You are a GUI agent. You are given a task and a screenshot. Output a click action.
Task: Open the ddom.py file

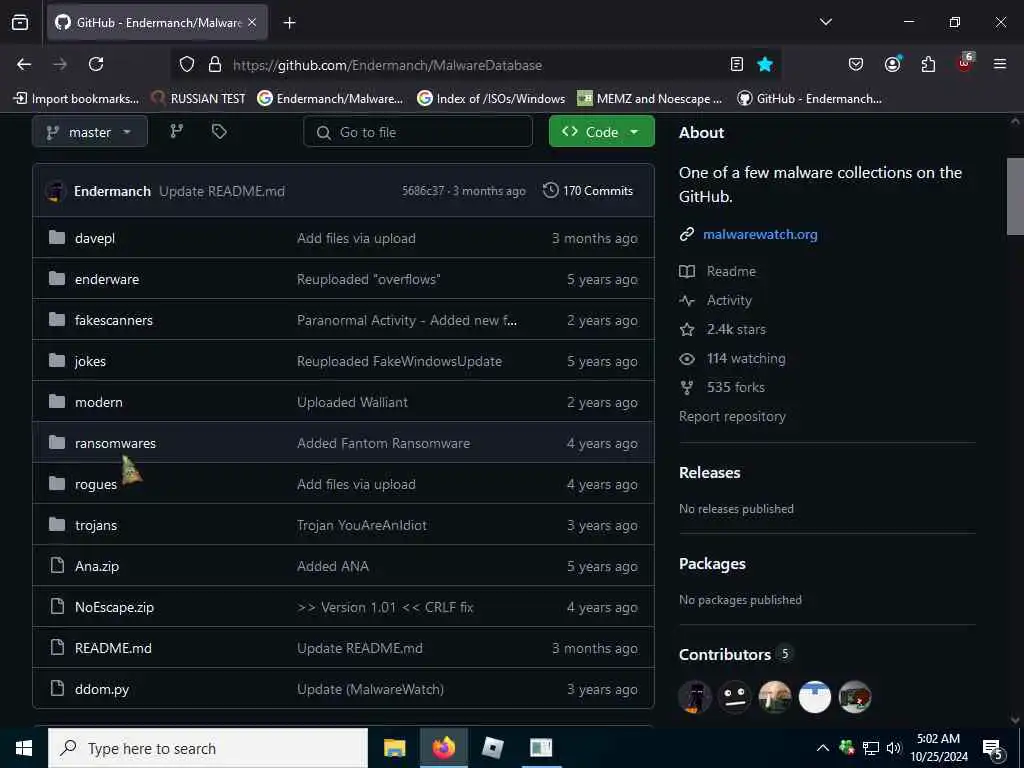(x=102, y=690)
